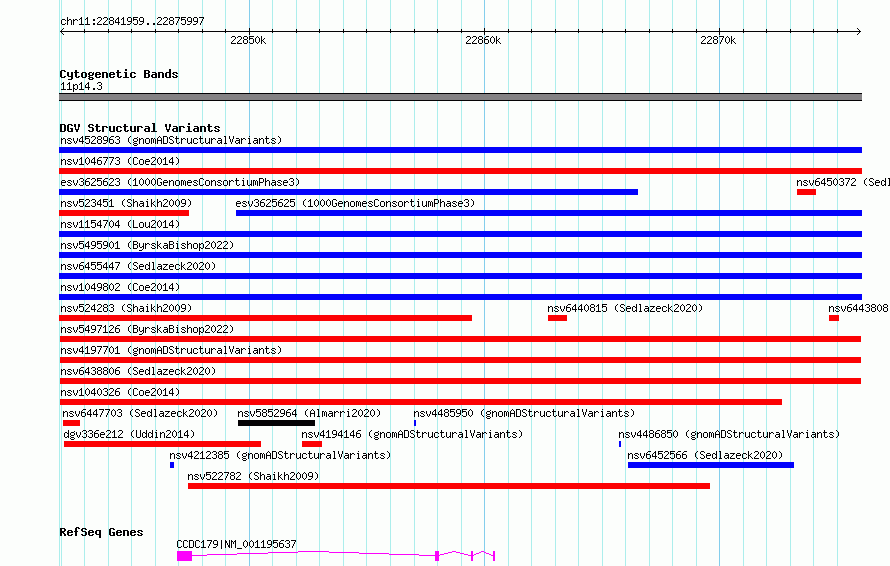Click the blue esv3625625 variant bar
Image resolution: width=890 pixels, height=566 pixels.
[549, 213]
